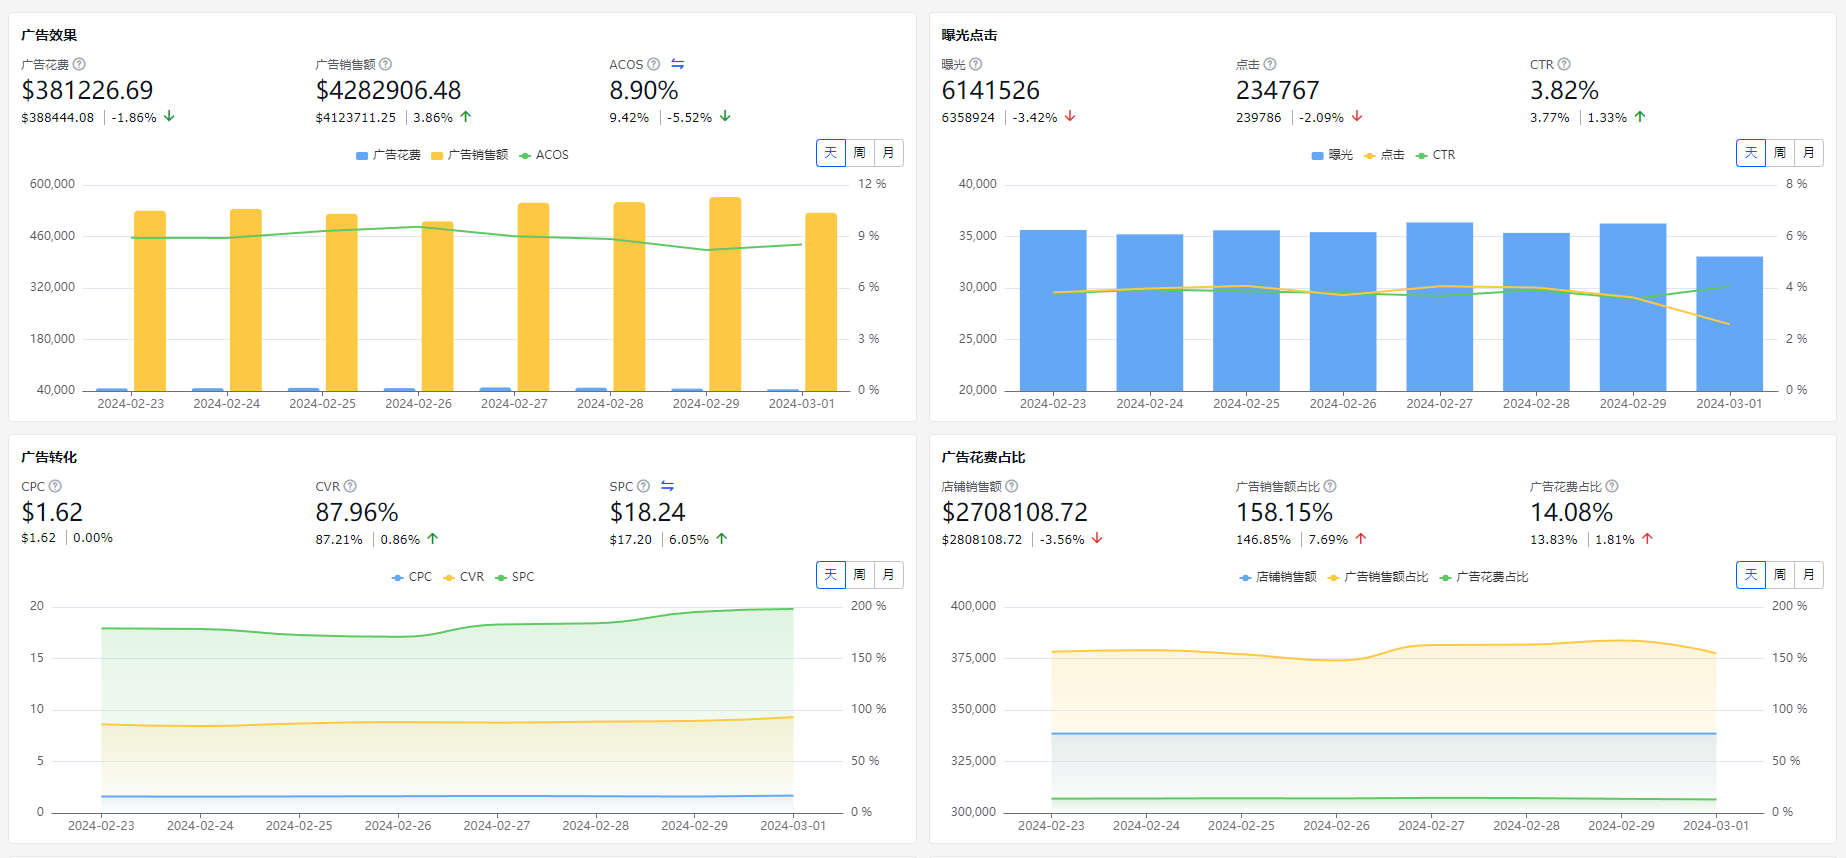Toggle 广告销售额占比 legend series

click(x=1378, y=577)
